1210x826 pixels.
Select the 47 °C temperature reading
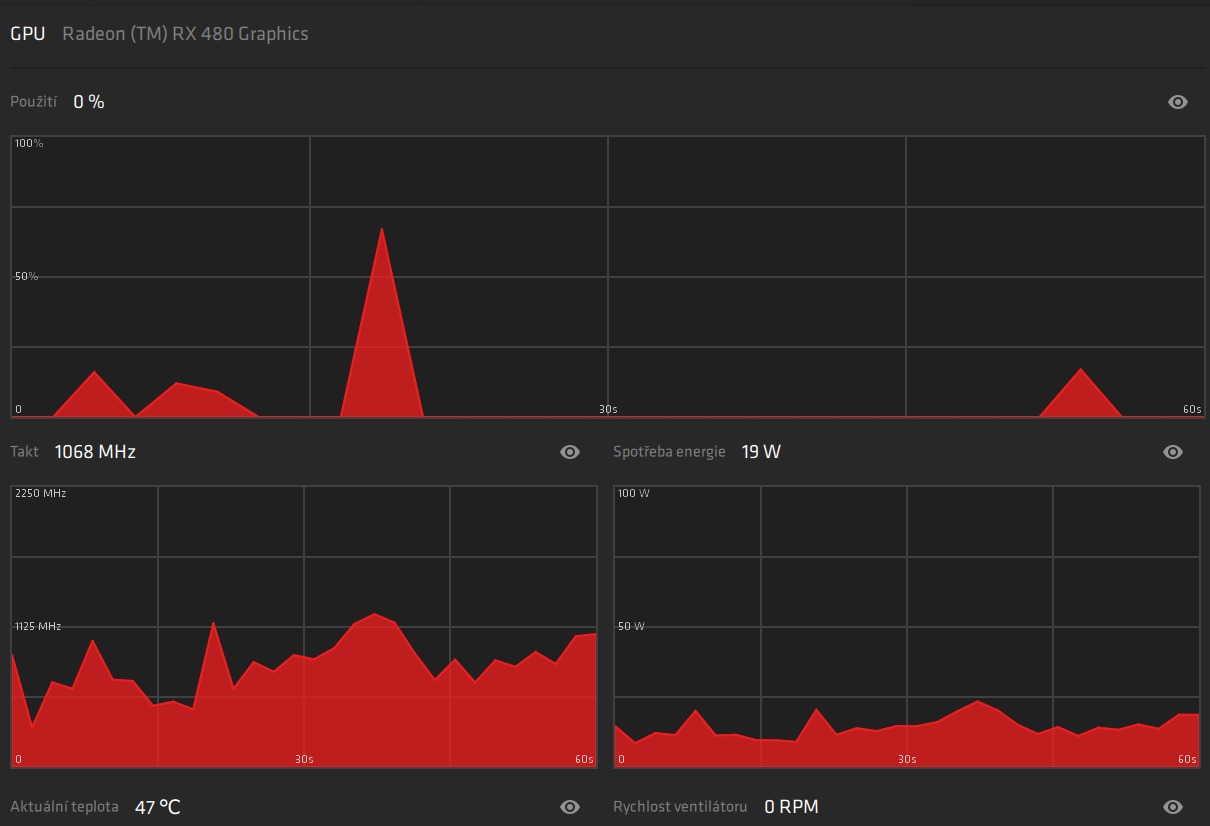pyautogui.click(x=158, y=807)
